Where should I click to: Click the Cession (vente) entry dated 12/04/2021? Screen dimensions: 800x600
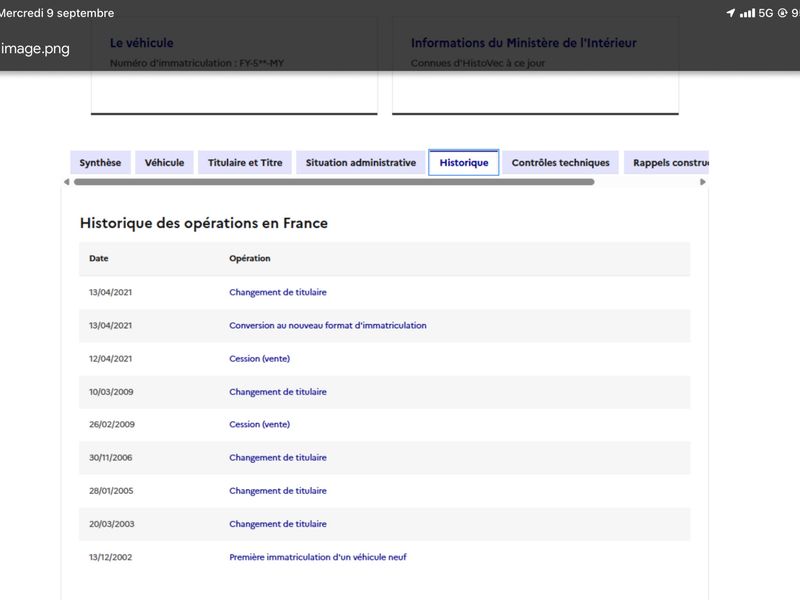(259, 359)
